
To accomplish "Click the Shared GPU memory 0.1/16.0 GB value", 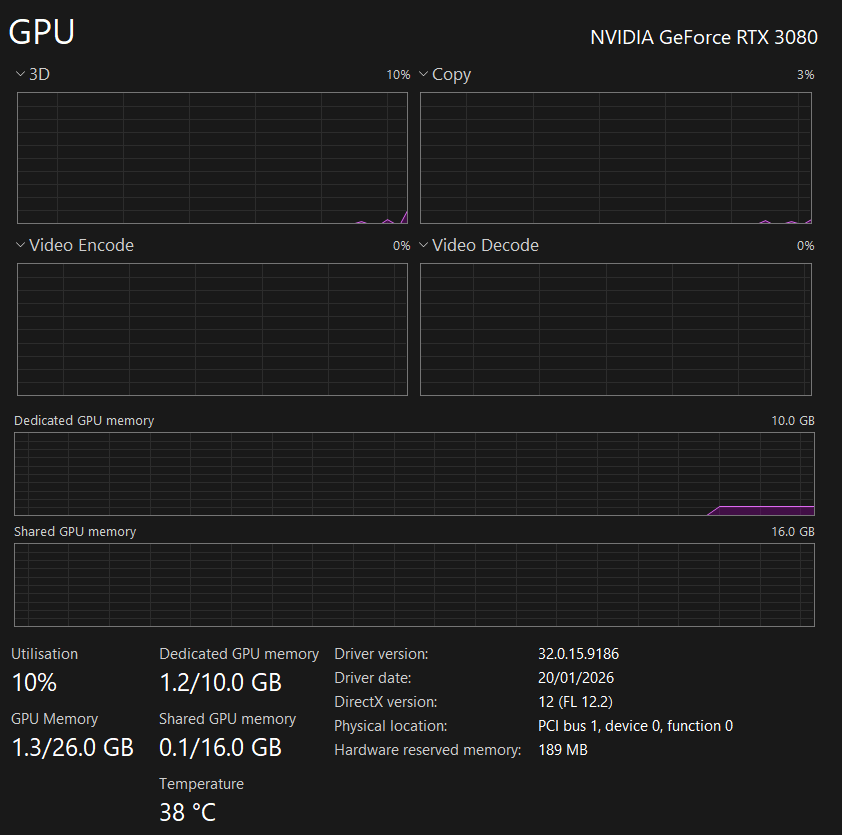I will coord(220,747).
